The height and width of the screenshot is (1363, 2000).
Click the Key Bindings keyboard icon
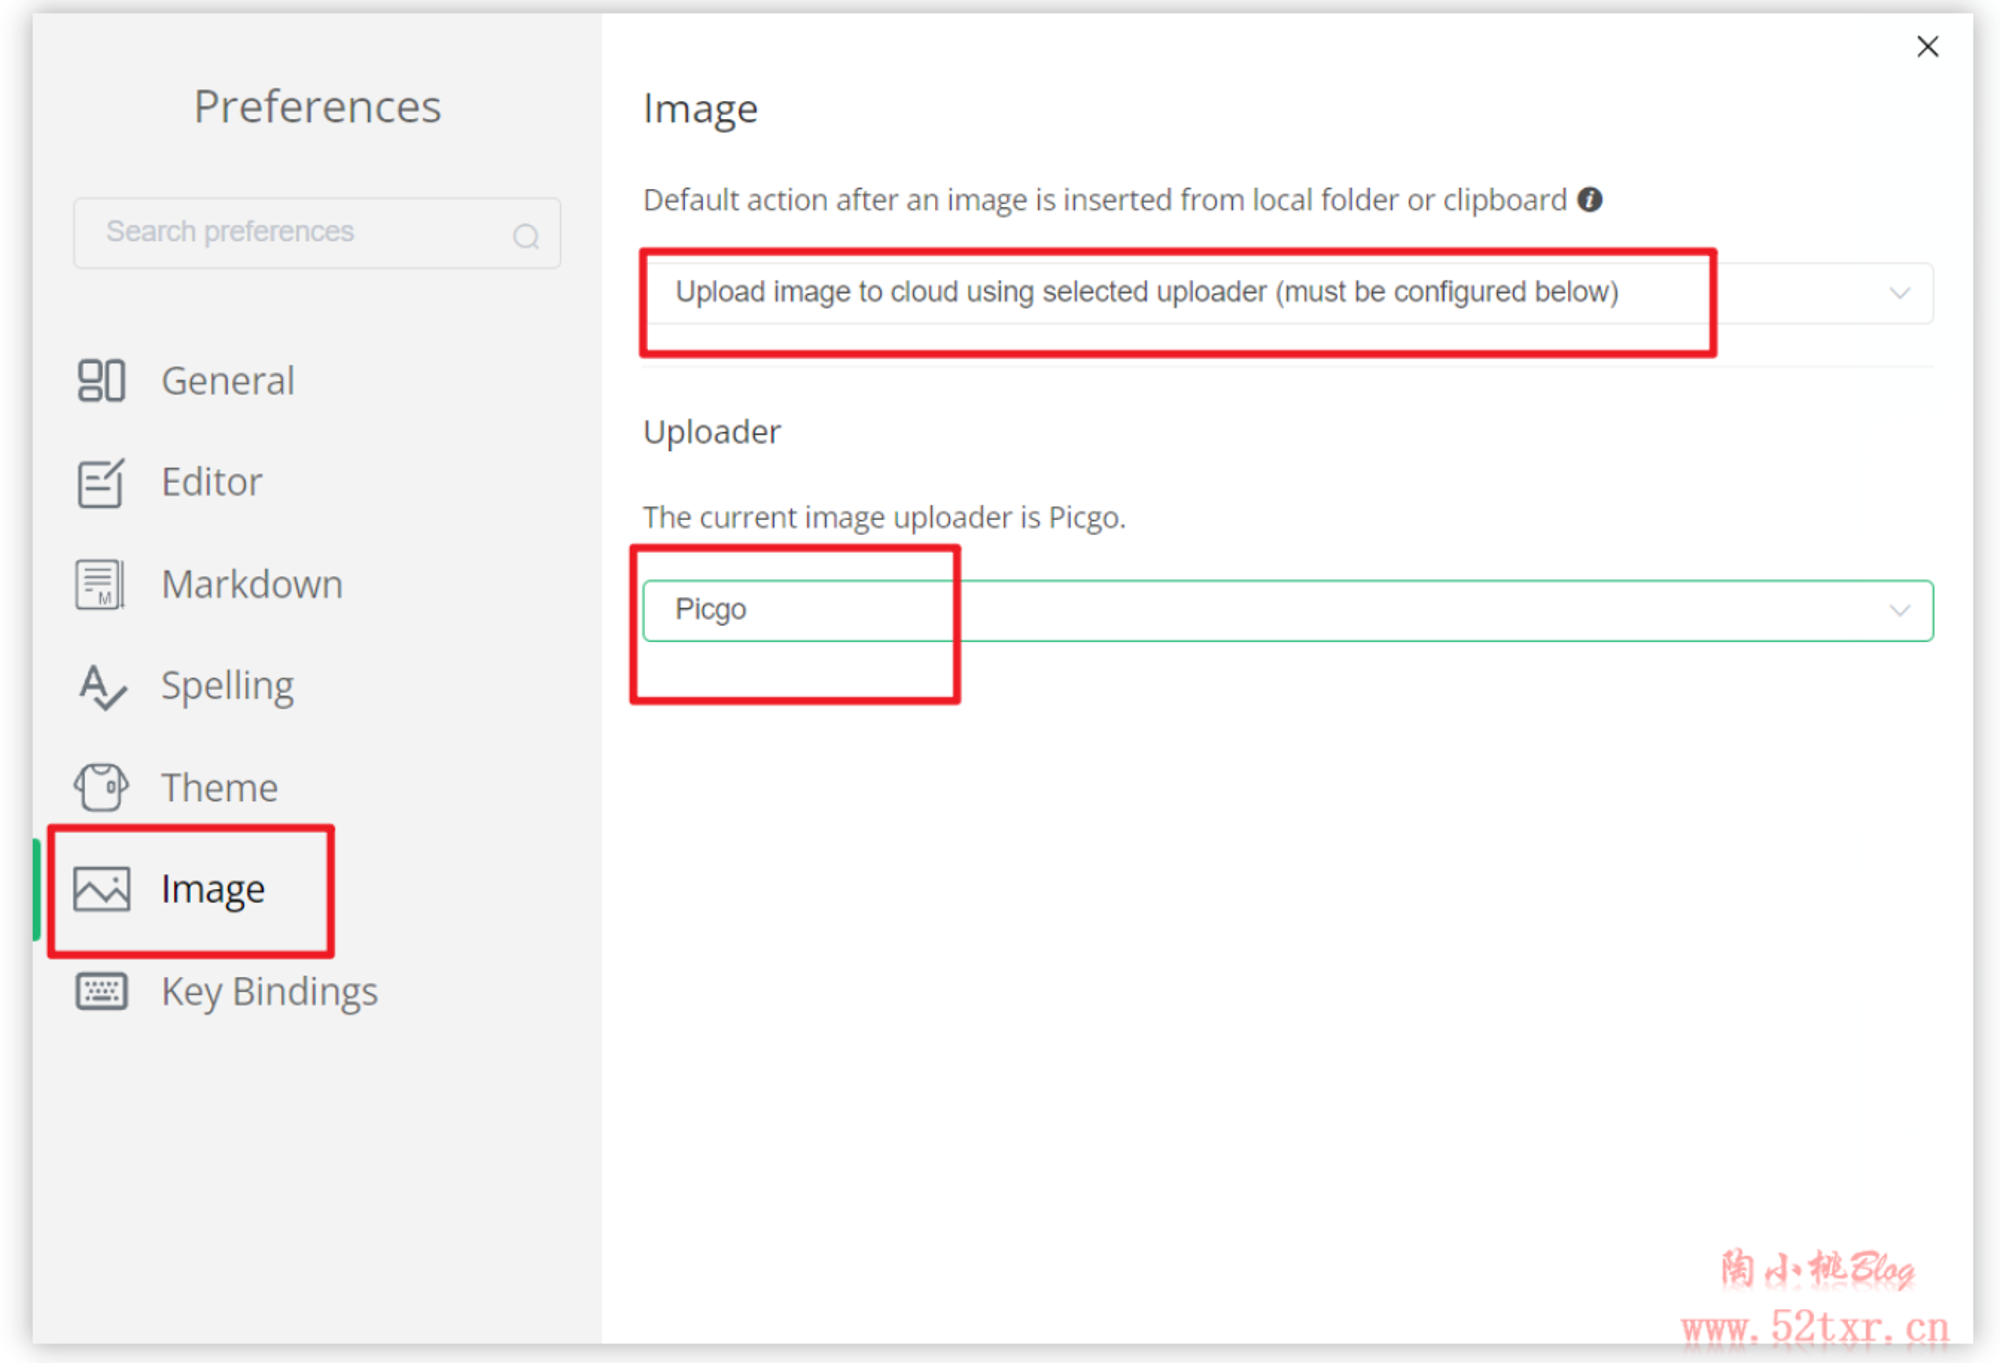click(x=101, y=991)
